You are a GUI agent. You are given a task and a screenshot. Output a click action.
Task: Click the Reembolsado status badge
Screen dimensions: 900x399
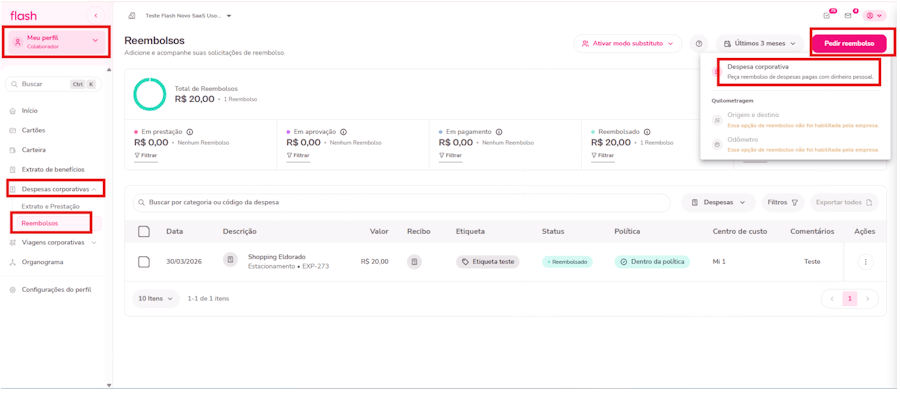(567, 262)
